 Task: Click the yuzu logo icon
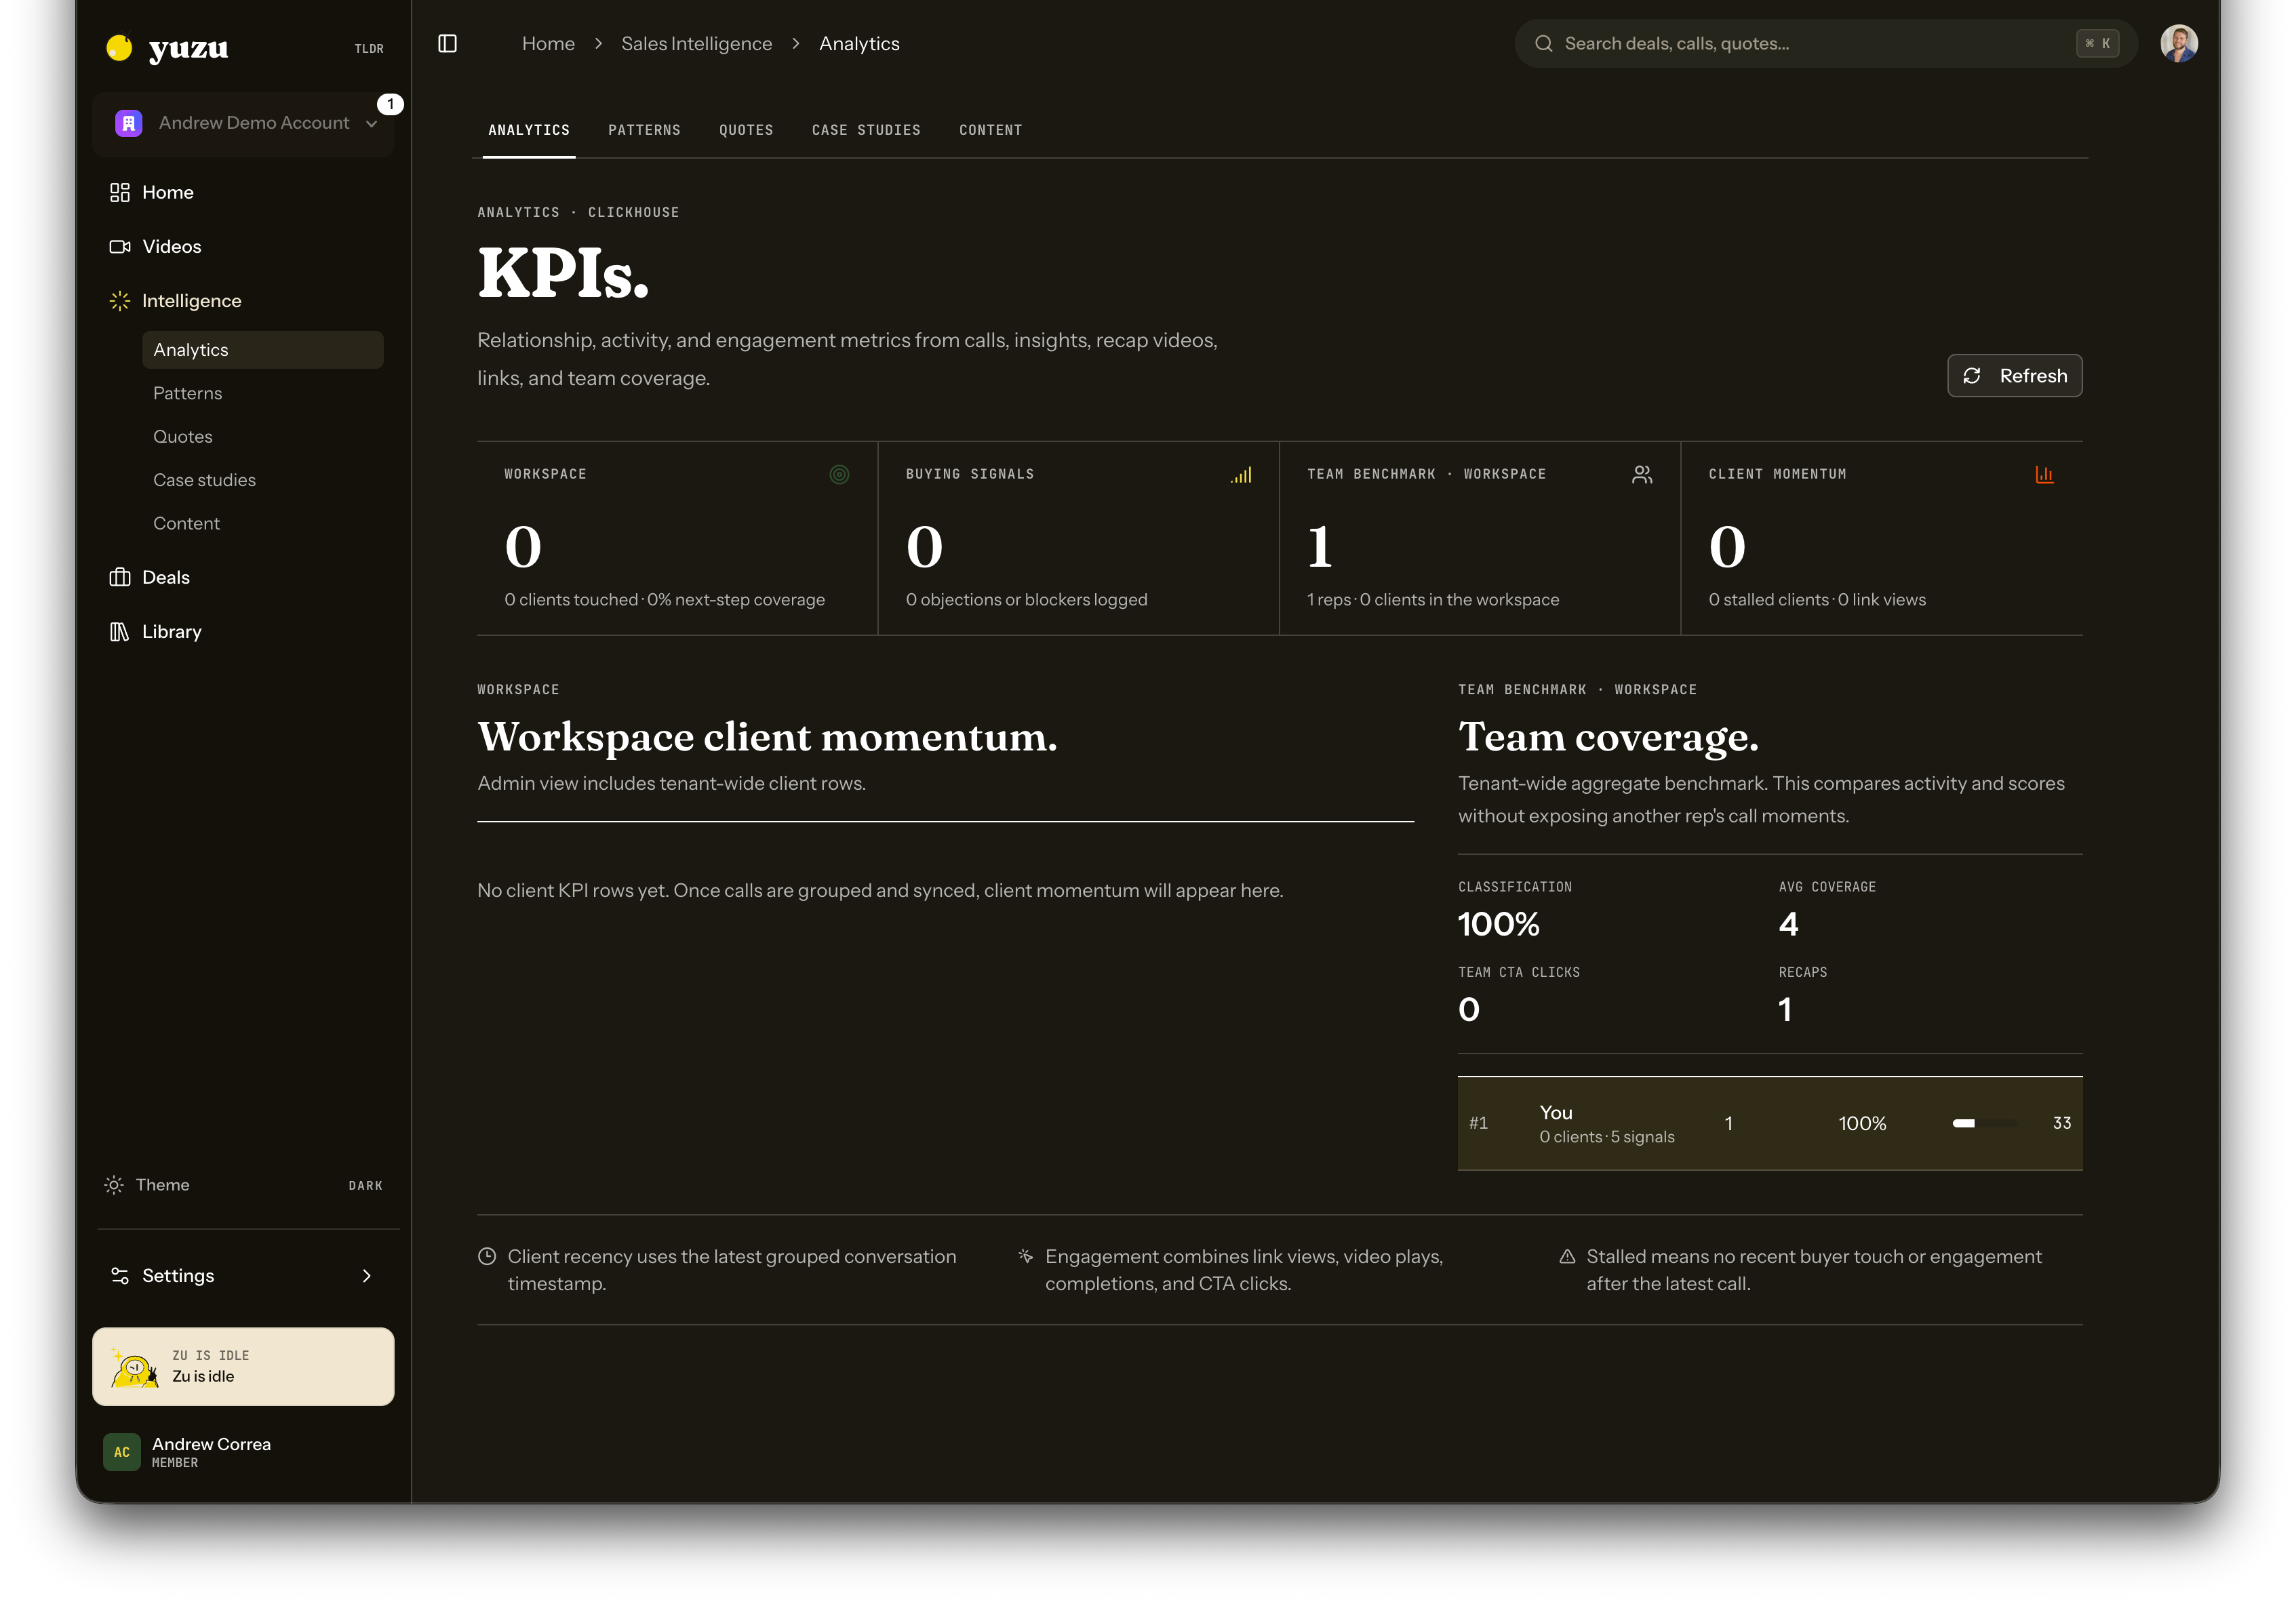coord(119,47)
